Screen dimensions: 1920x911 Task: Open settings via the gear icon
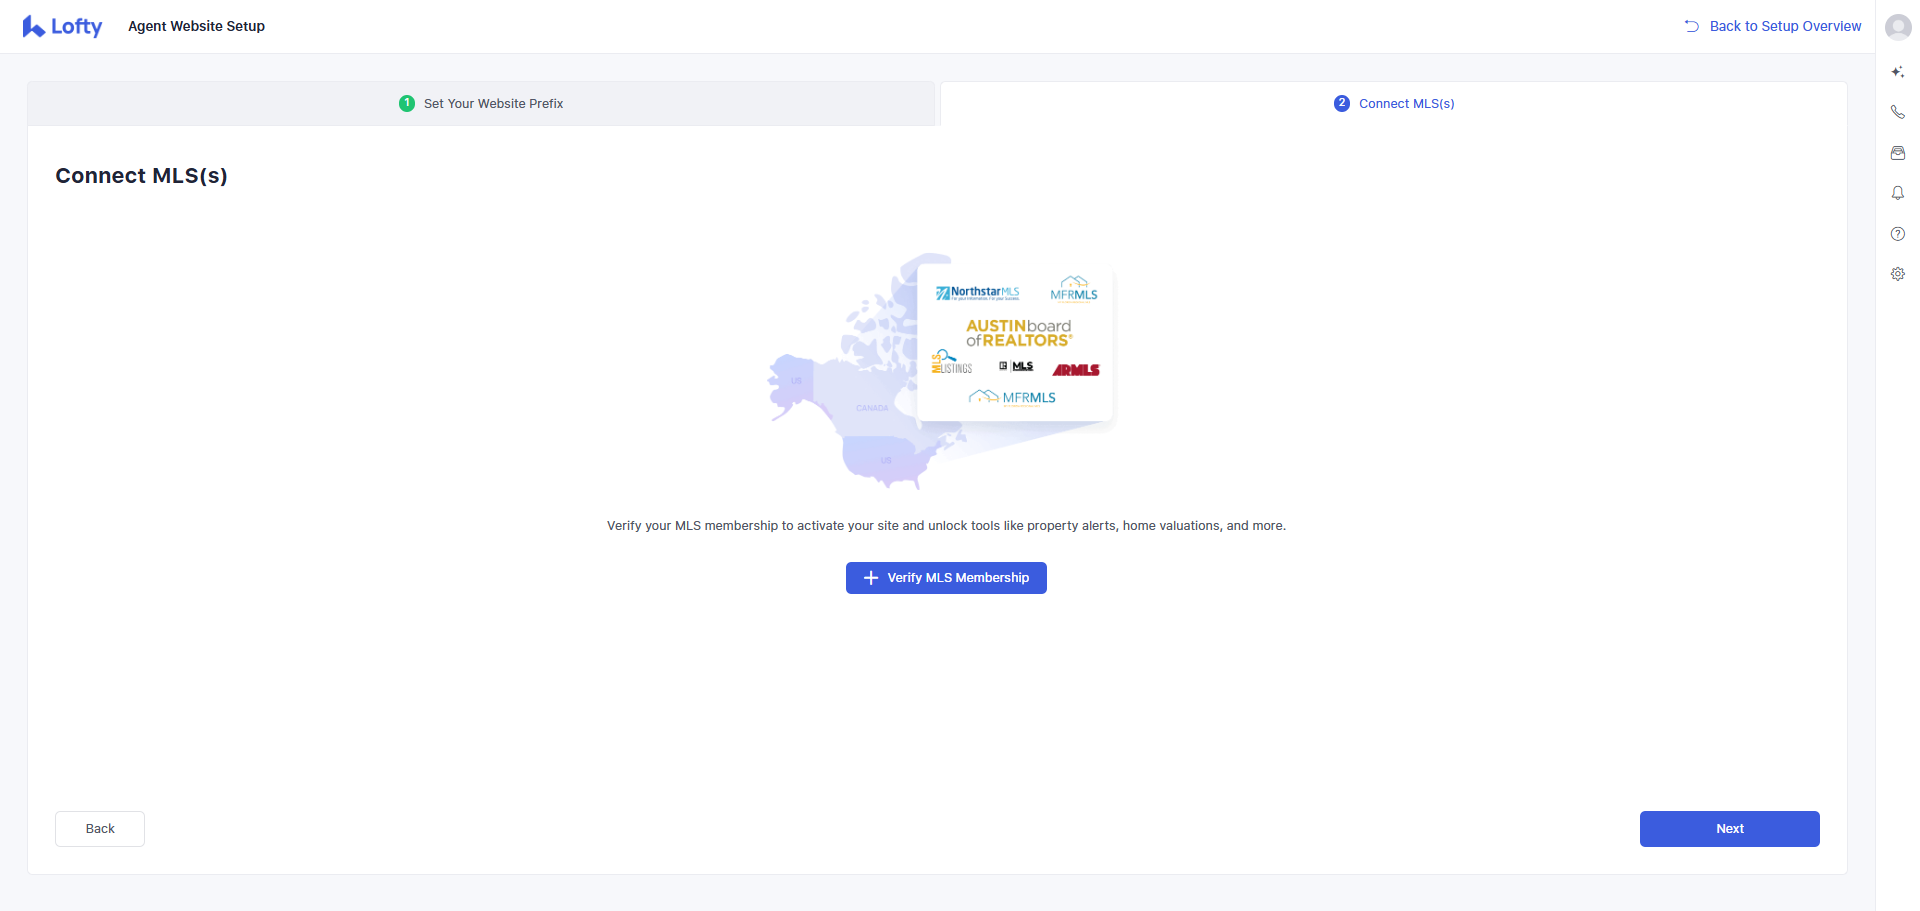pos(1897,274)
